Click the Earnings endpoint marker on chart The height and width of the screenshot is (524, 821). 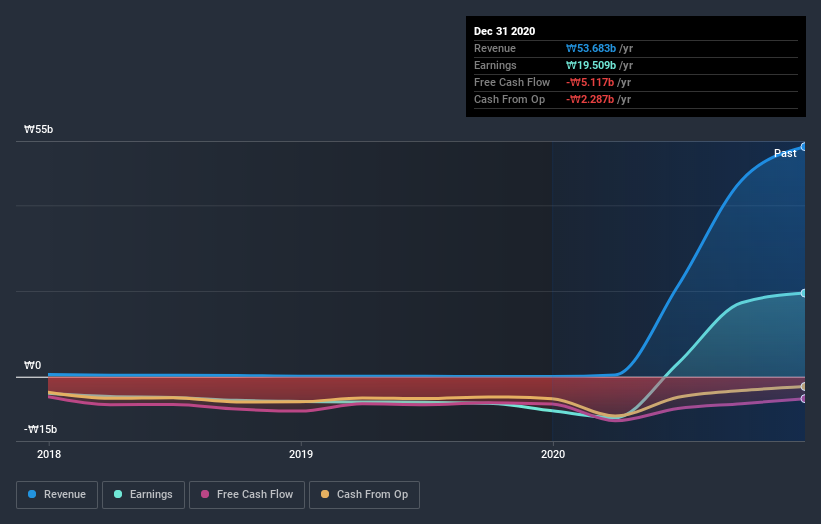[803, 293]
